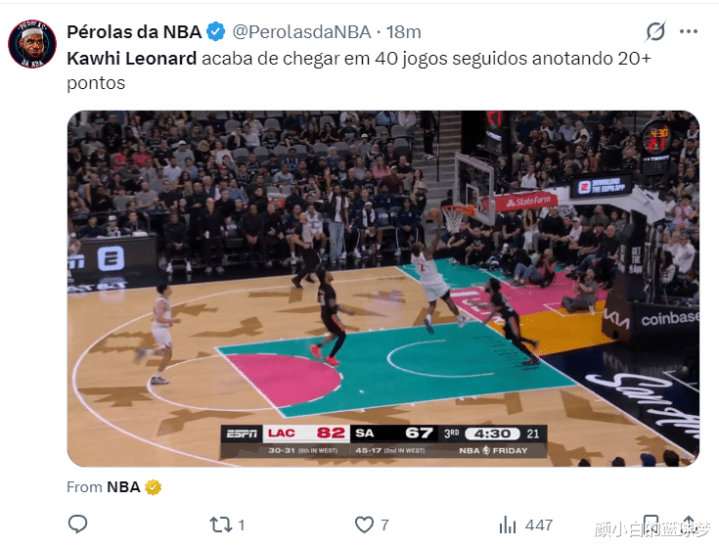Like the tweet with the heart icon

[x=364, y=525]
